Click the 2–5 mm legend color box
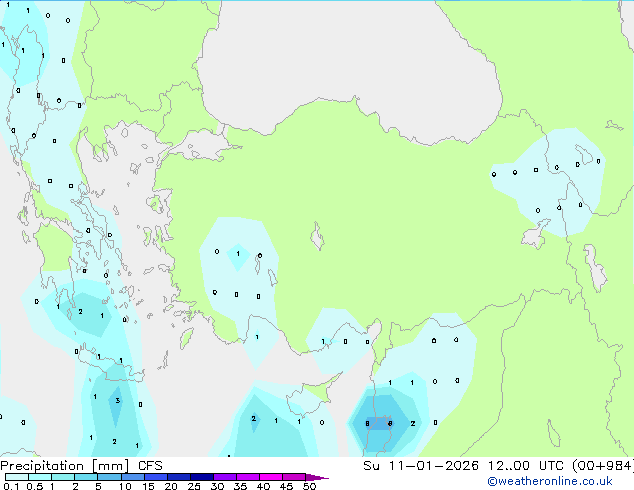Image resolution: width=634 pixels, height=490 pixels. point(86,477)
